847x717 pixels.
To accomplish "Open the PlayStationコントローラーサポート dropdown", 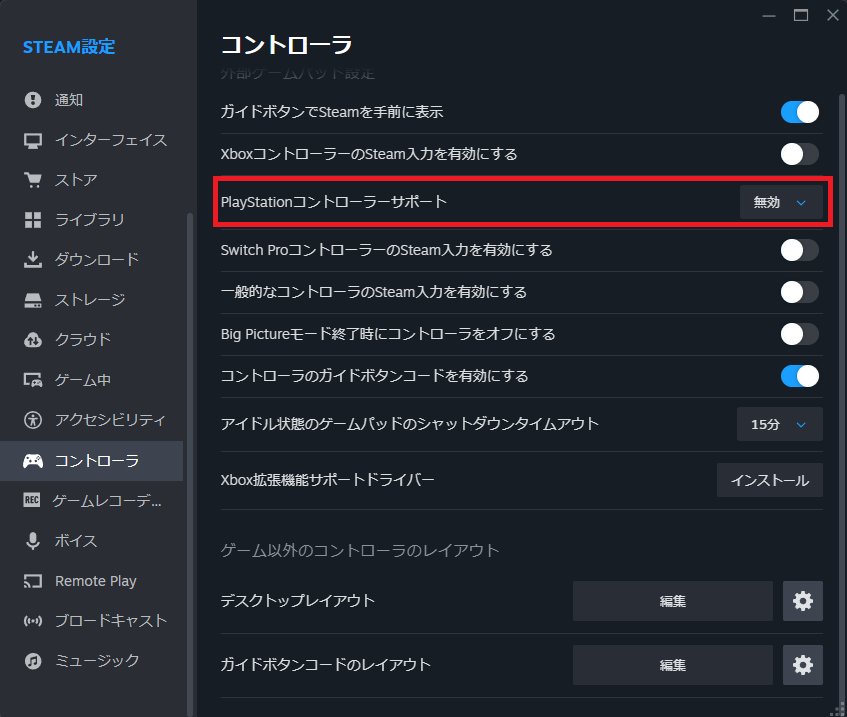I will click(x=781, y=201).
